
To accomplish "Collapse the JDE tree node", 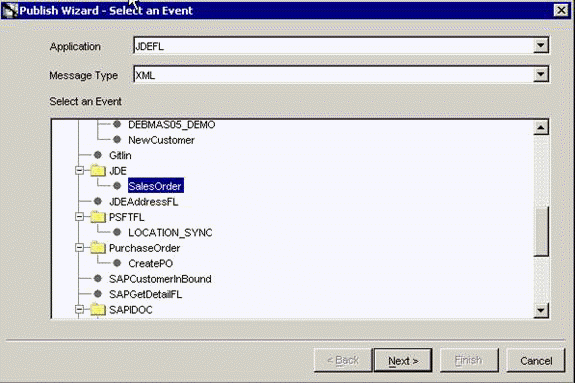I will 79,171.
